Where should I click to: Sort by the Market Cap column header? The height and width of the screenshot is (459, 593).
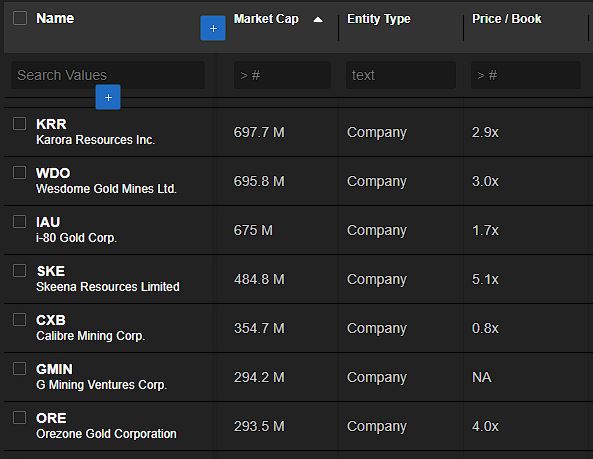click(x=266, y=19)
